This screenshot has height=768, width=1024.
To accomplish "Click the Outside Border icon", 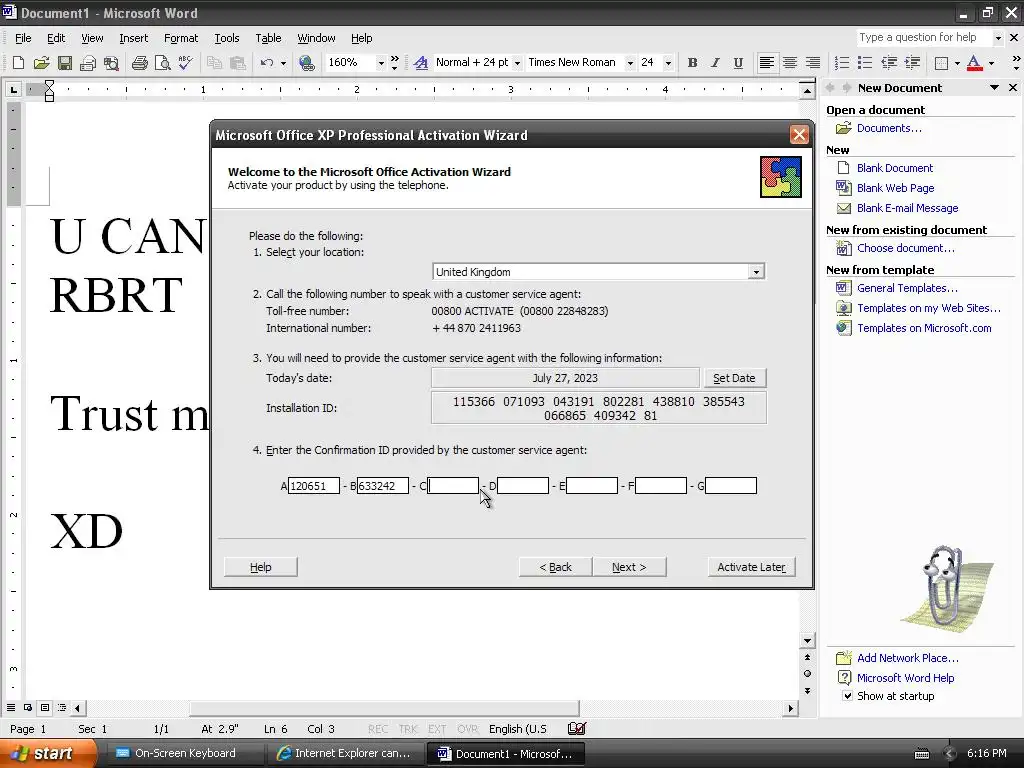I will pyautogui.click(x=941, y=63).
